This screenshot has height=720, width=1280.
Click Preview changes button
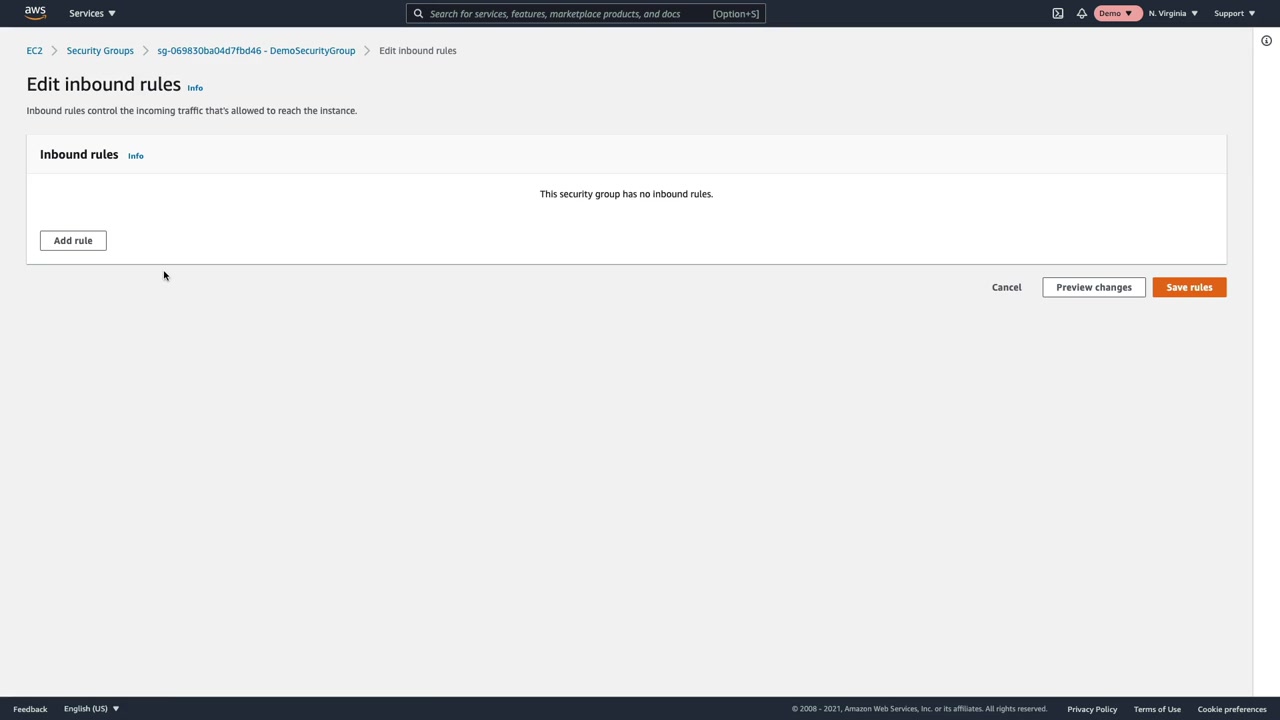click(1094, 288)
